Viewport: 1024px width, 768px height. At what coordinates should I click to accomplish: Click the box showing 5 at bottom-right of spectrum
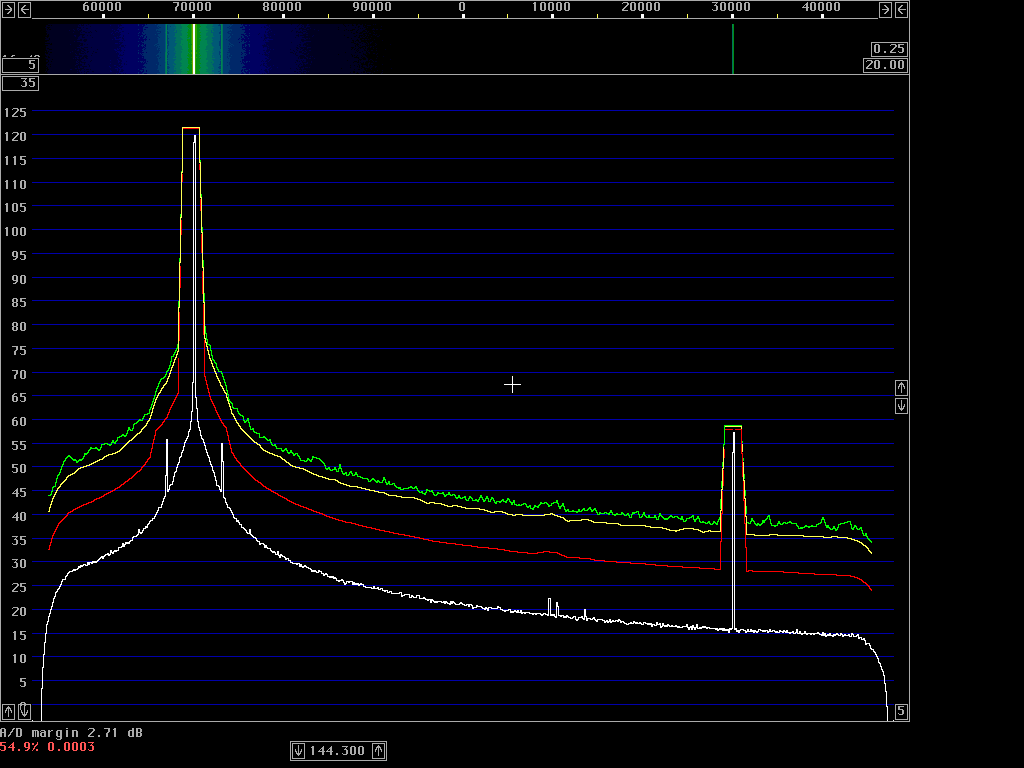pos(901,712)
